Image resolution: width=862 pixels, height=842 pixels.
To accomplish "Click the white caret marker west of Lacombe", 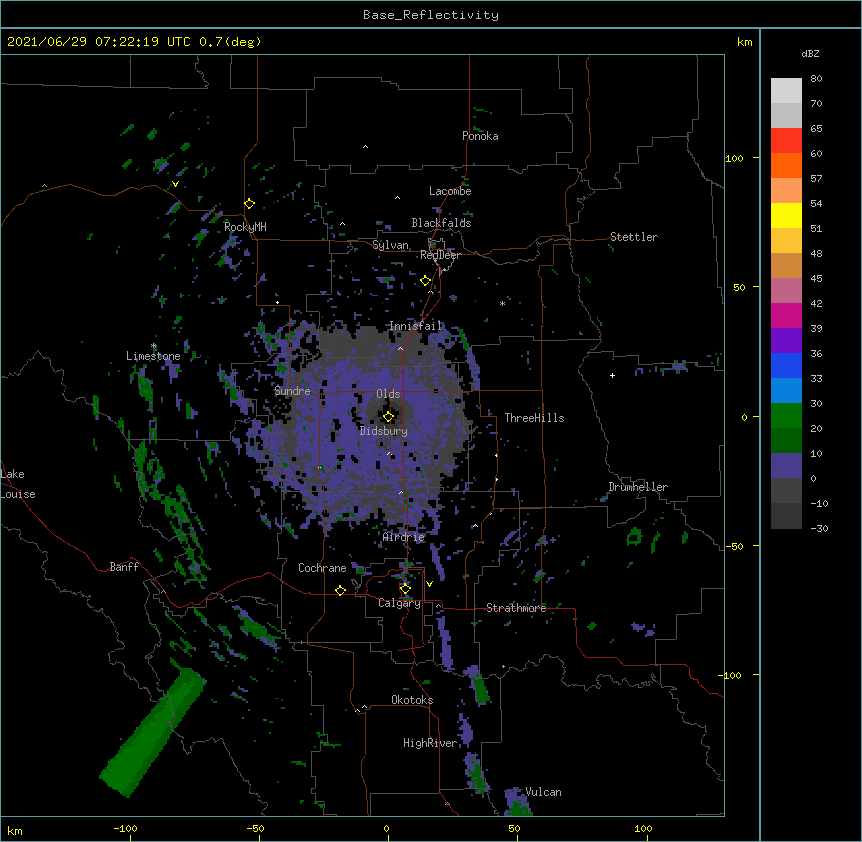I will pos(397,197).
